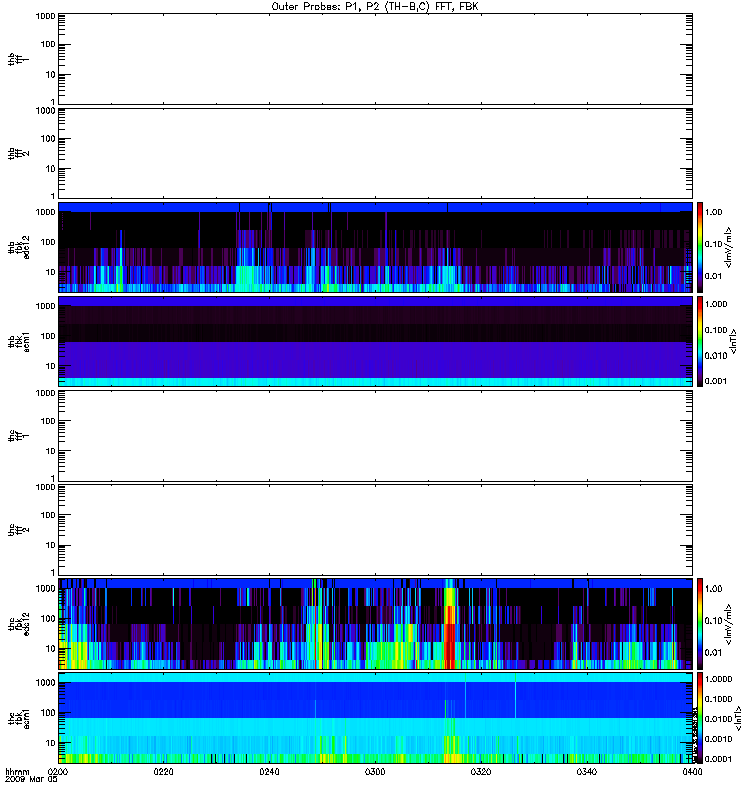Click the "hhmm" axis unit label

(x=17, y=771)
